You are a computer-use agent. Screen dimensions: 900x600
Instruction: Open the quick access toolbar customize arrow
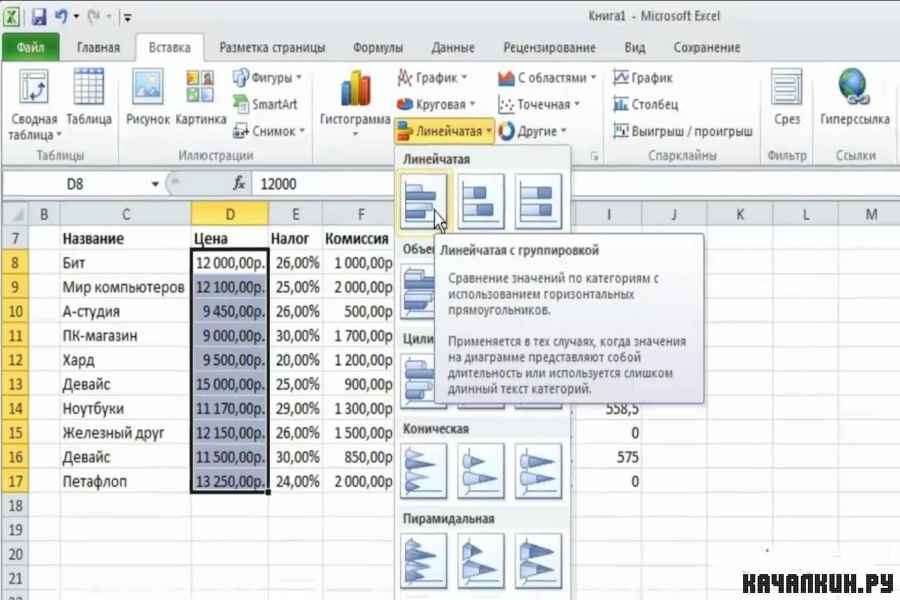click(x=127, y=17)
